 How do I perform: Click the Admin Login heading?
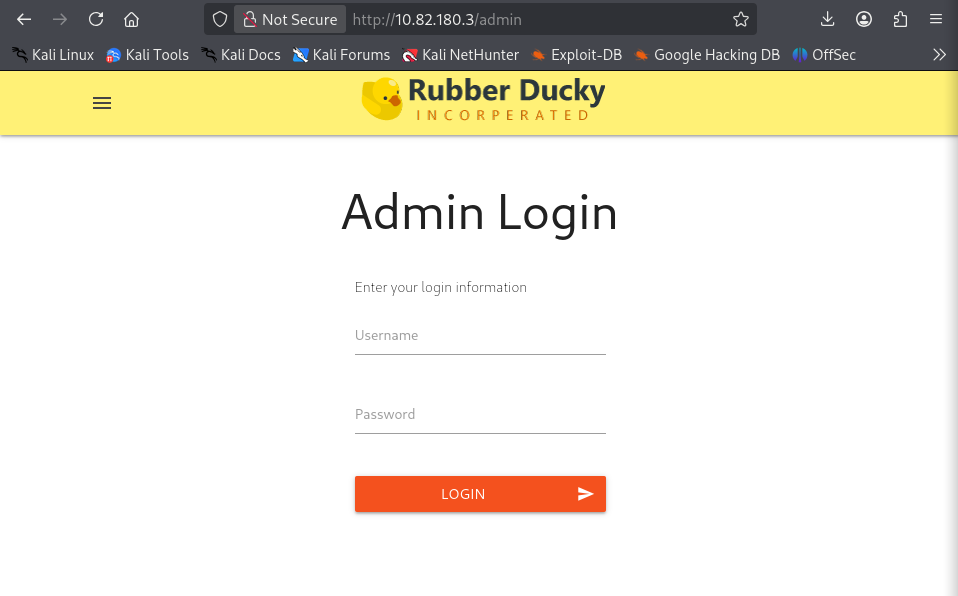(x=480, y=213)
